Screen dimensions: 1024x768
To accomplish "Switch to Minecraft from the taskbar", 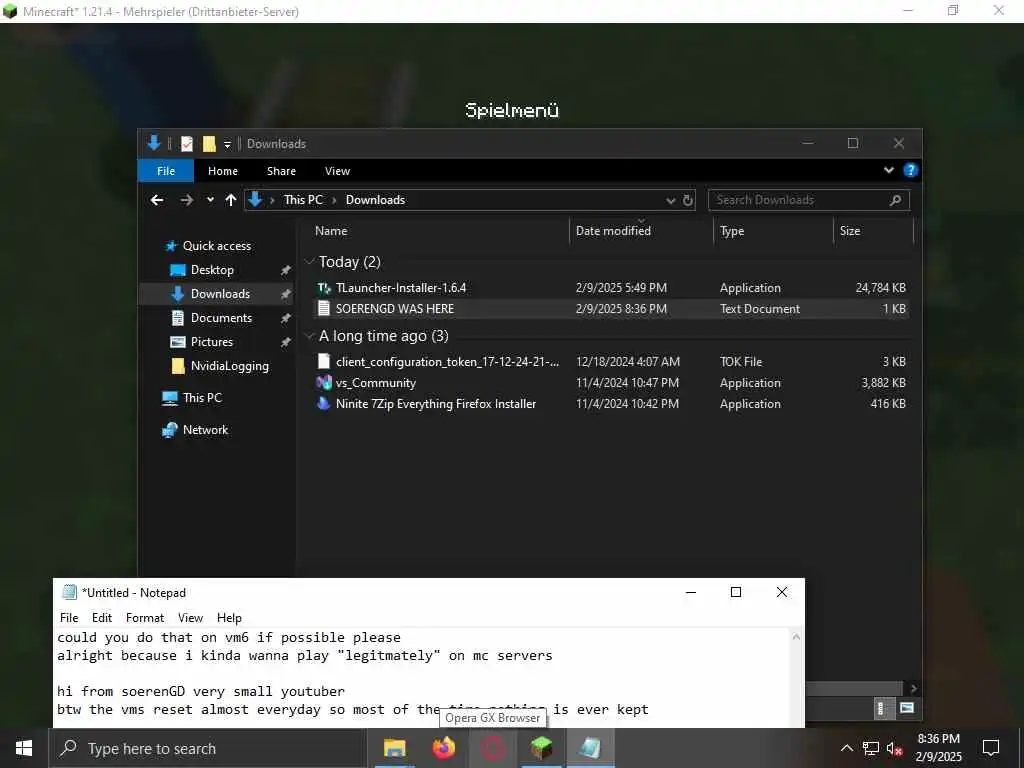I will pos(541,748).
